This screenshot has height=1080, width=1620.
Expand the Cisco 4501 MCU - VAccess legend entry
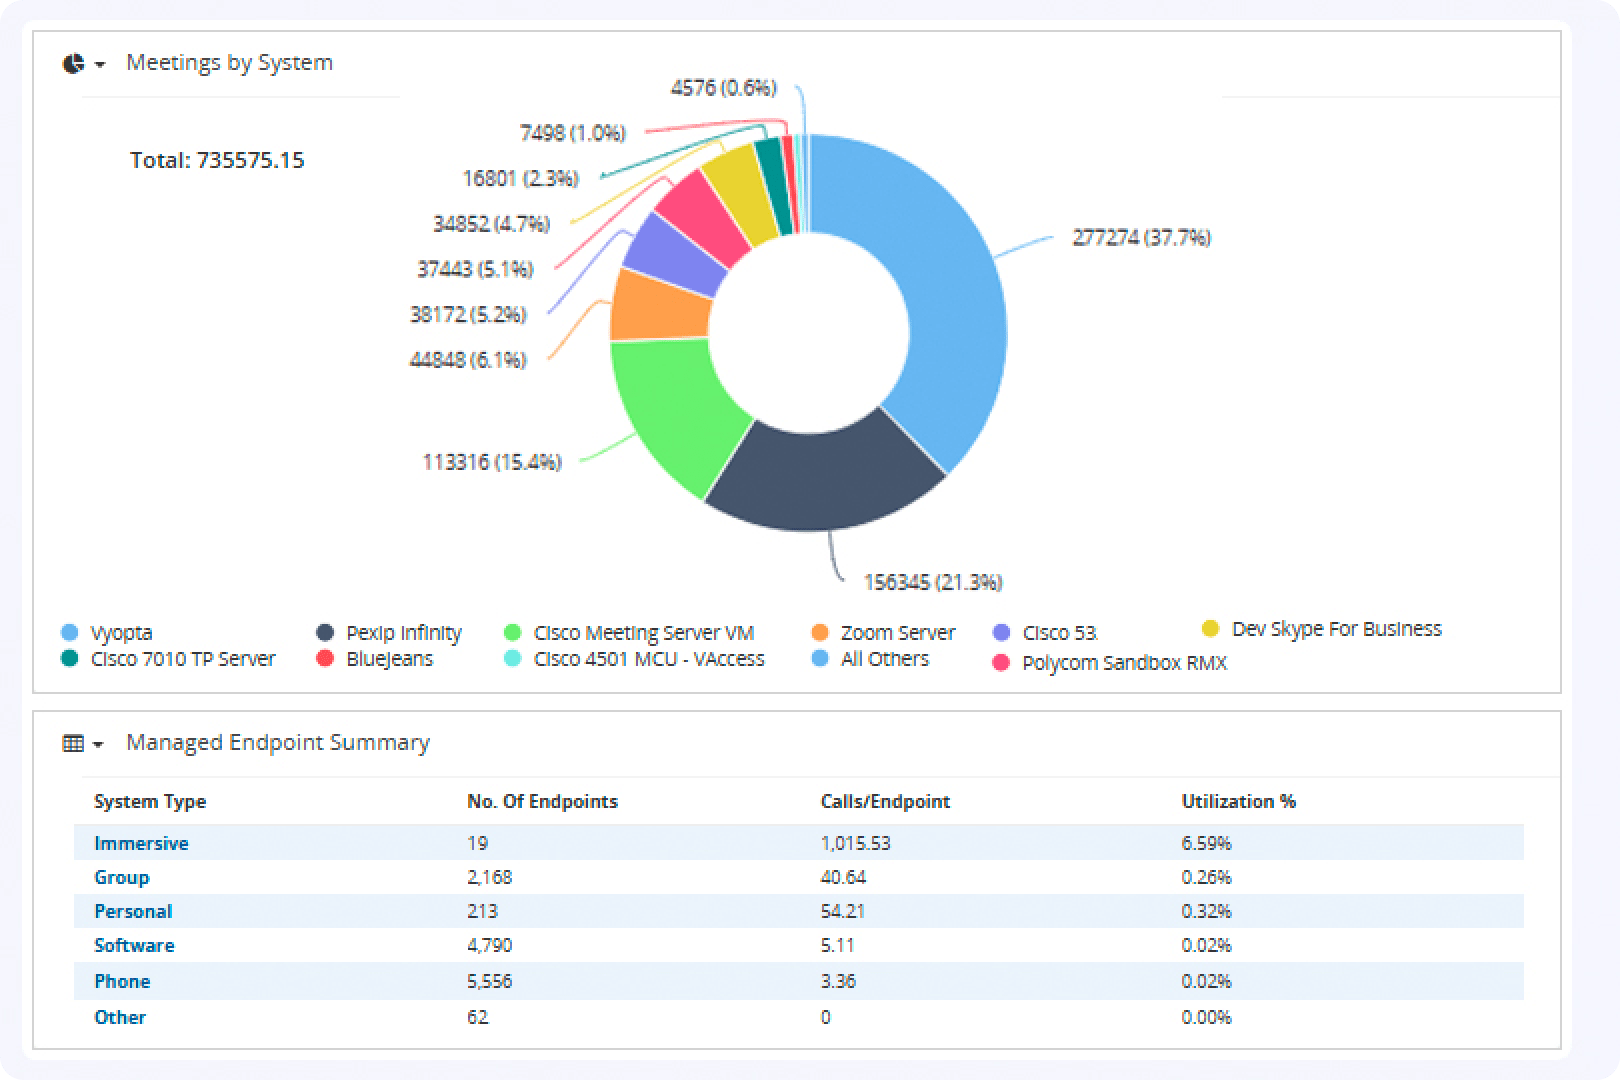513,658
